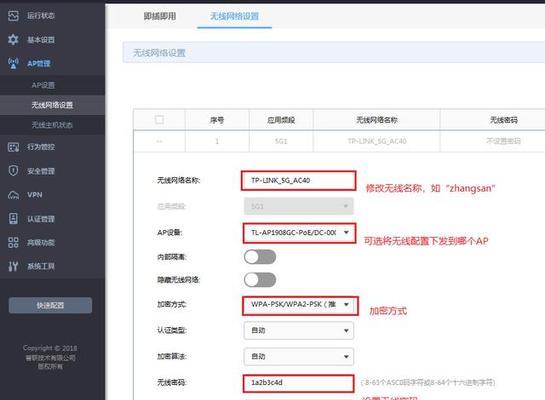Select the 无线主机状态 submenu entry
This screenshot has height=400, width=545.
coord(52,125)
